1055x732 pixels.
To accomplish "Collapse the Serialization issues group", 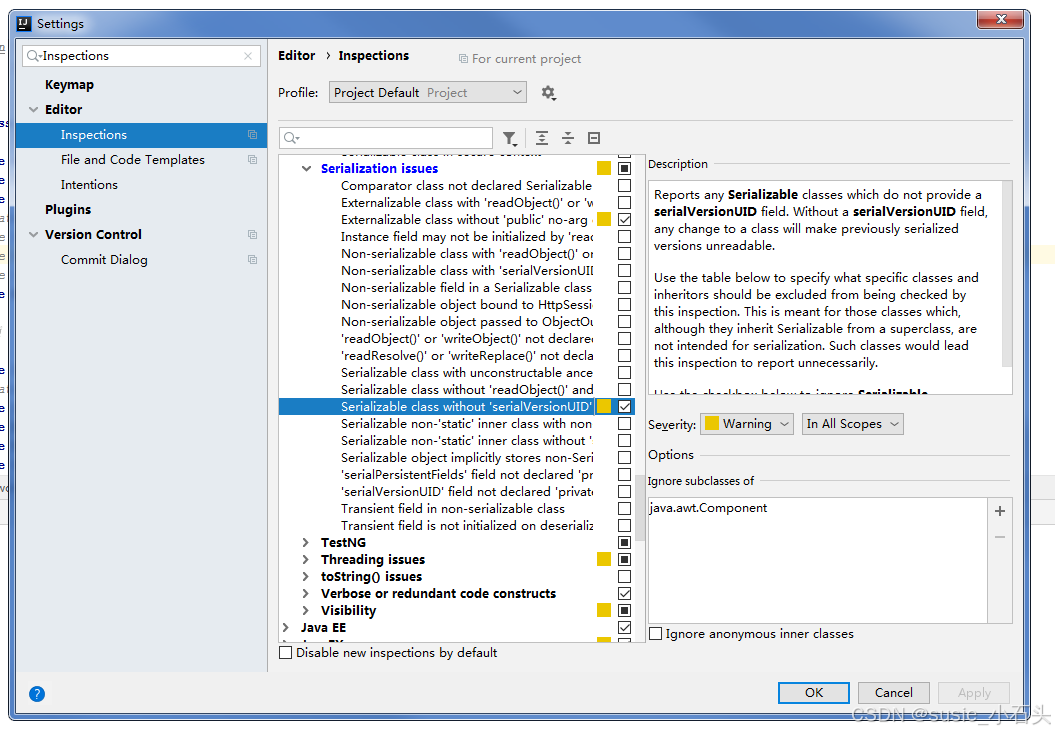I will pyautogui.click(x=306, y=168).
